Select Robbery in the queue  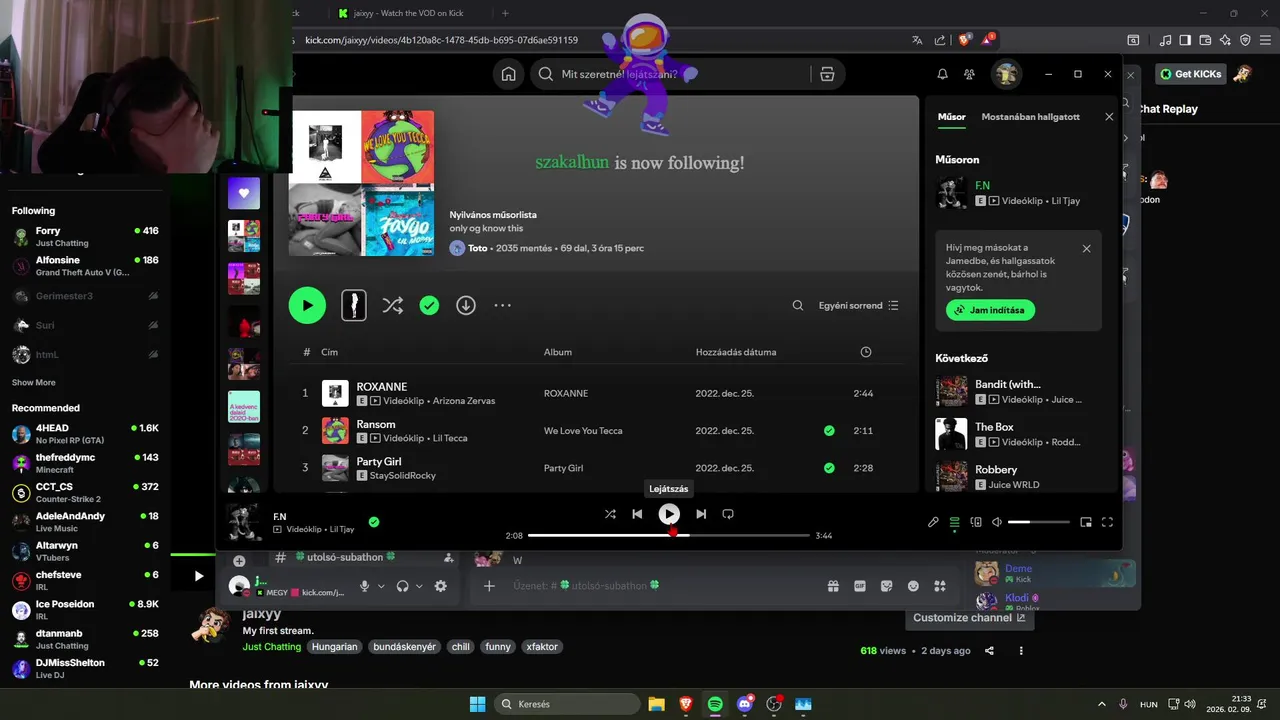coord(1020,477)
